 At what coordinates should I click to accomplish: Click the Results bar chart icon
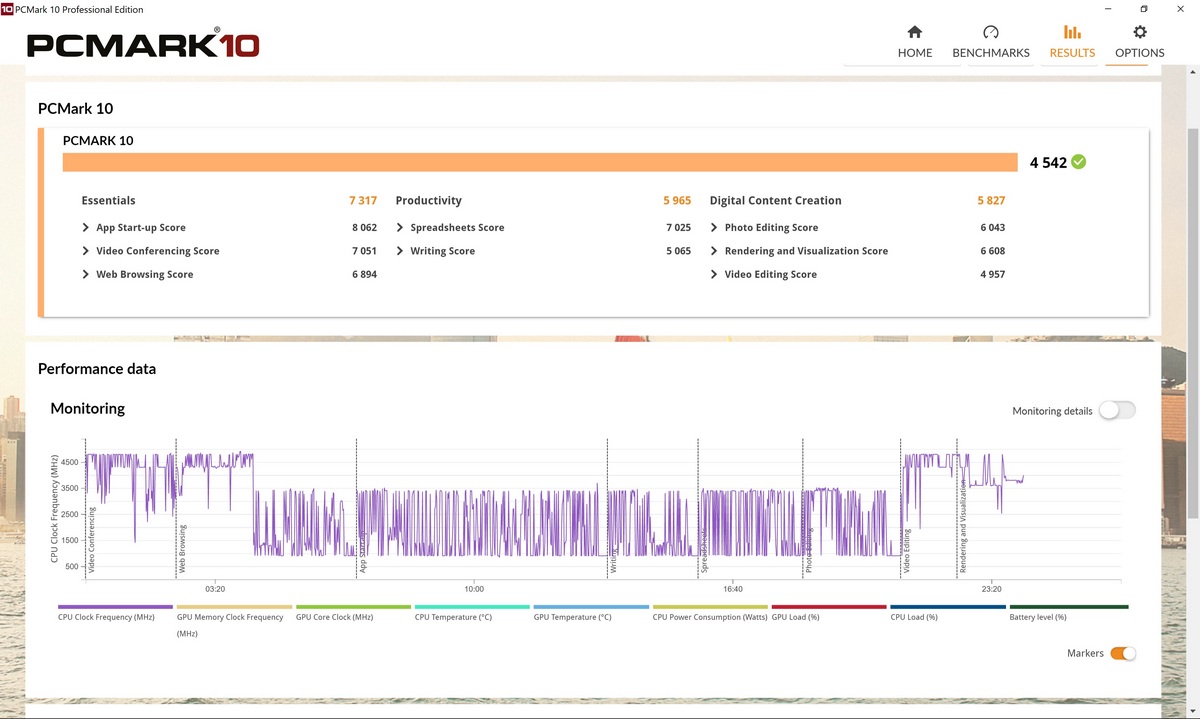coord(1072,32)
